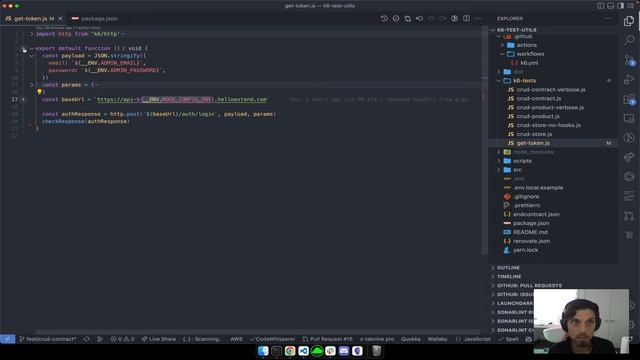640x360 pixels.
Task: Open timeline history icon in editor toolbar
Action: coord(384,18)
